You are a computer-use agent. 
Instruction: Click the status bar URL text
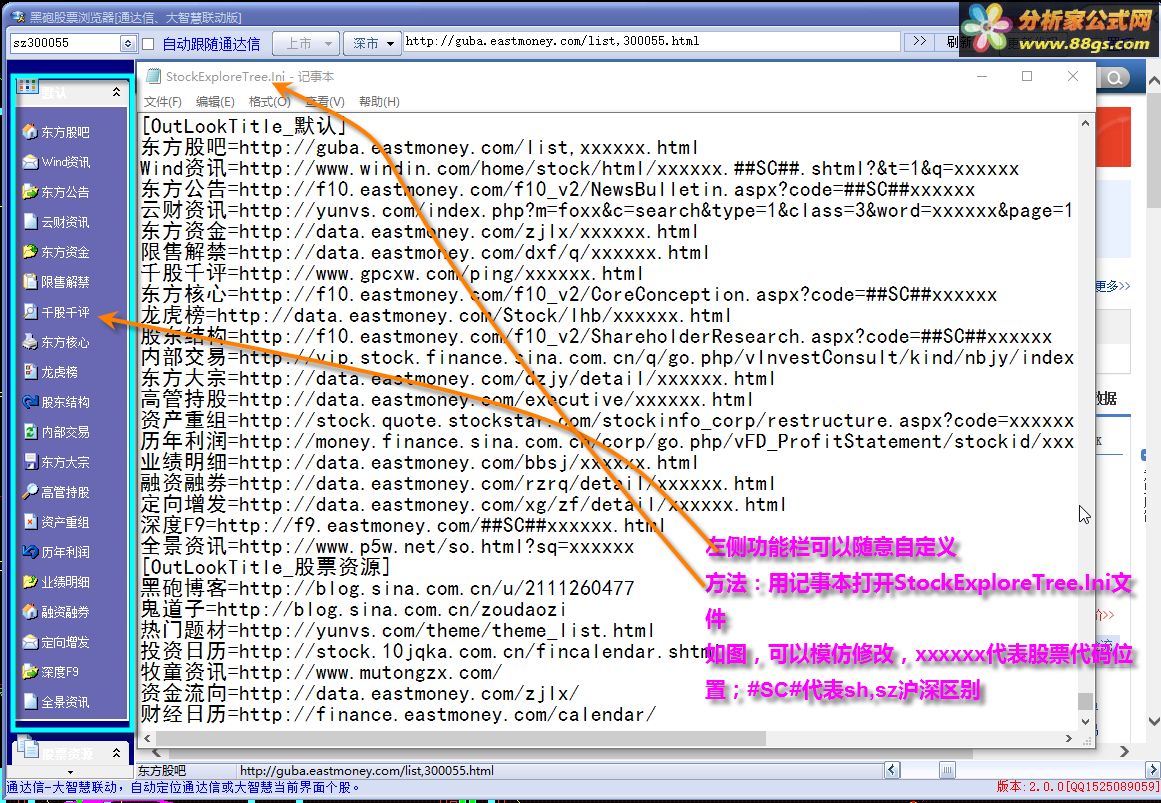[367, 770]
